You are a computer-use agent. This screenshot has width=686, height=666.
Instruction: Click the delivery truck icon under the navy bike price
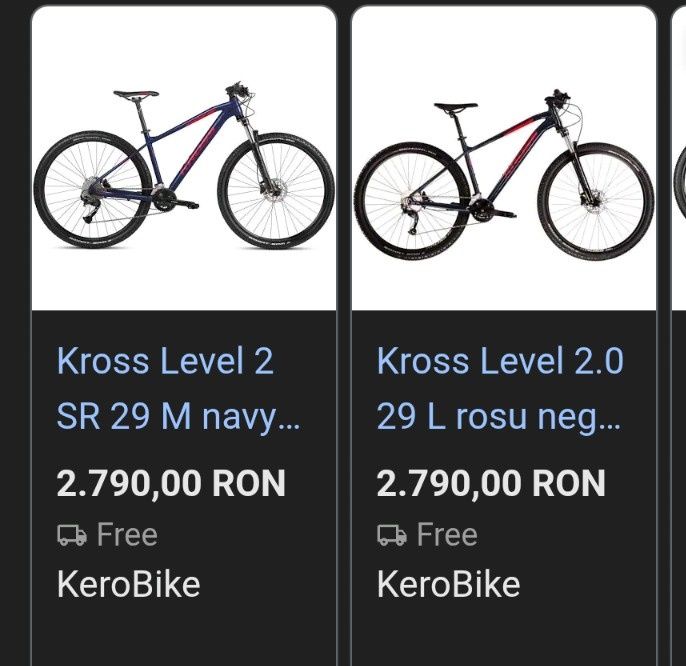coord(72,535)
